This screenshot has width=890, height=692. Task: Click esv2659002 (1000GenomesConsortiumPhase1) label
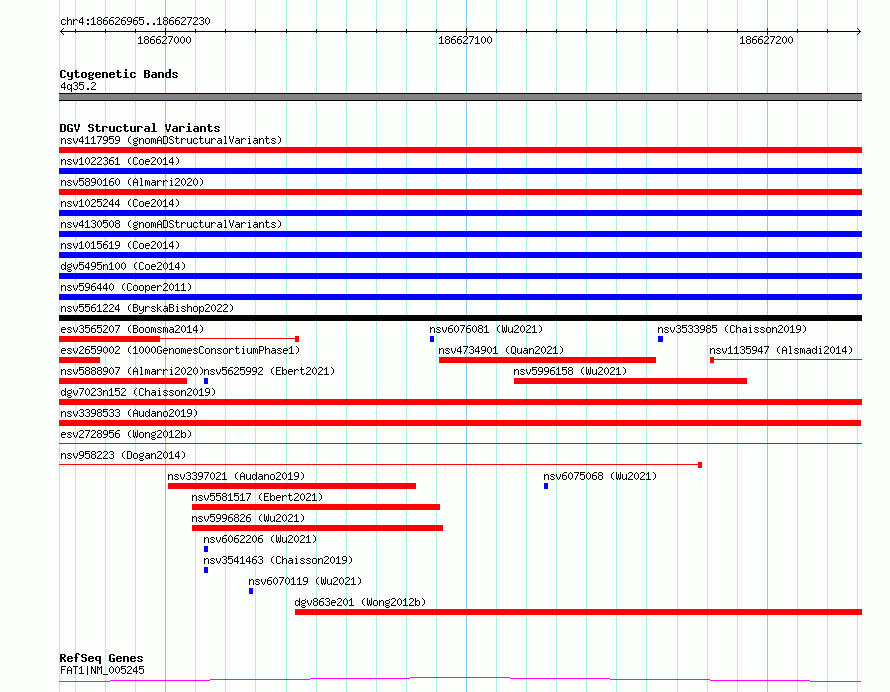180,350
